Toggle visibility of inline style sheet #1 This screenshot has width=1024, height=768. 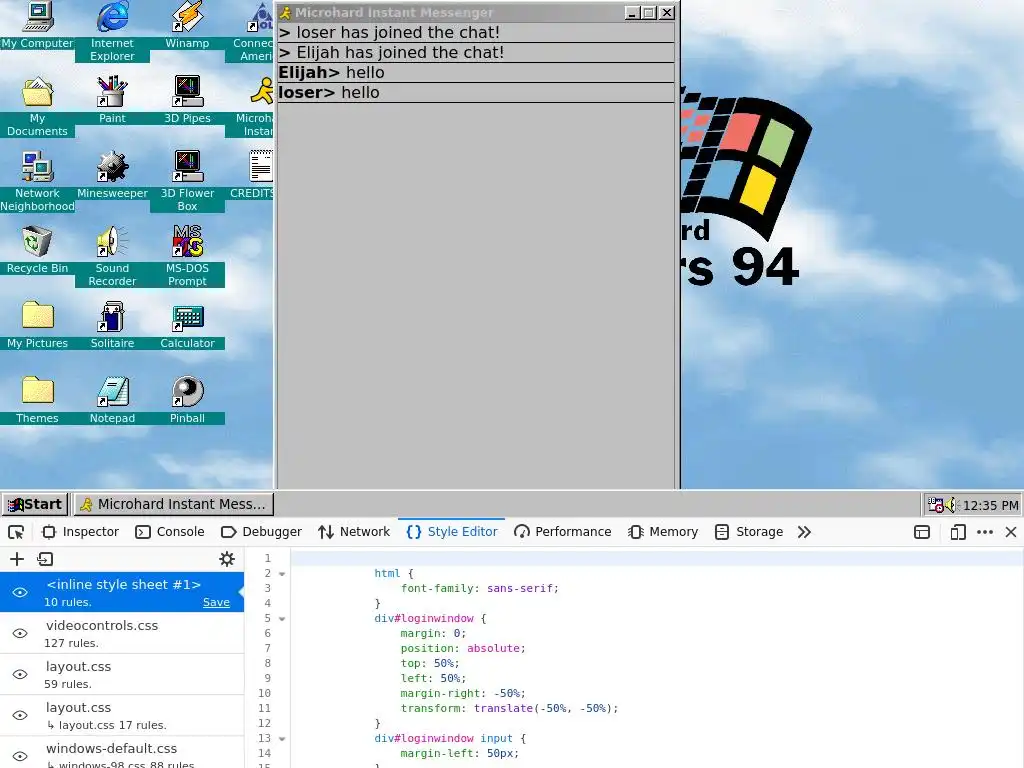[20, 592]
